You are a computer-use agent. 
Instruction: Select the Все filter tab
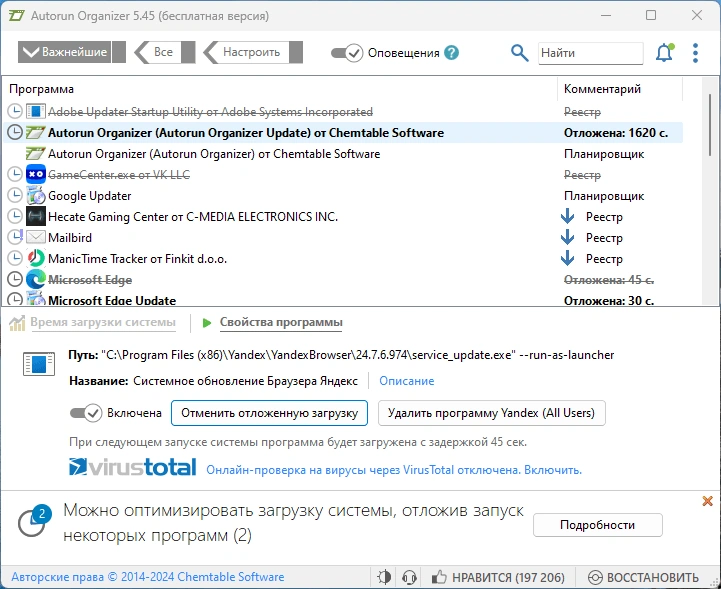coord(165,52)
